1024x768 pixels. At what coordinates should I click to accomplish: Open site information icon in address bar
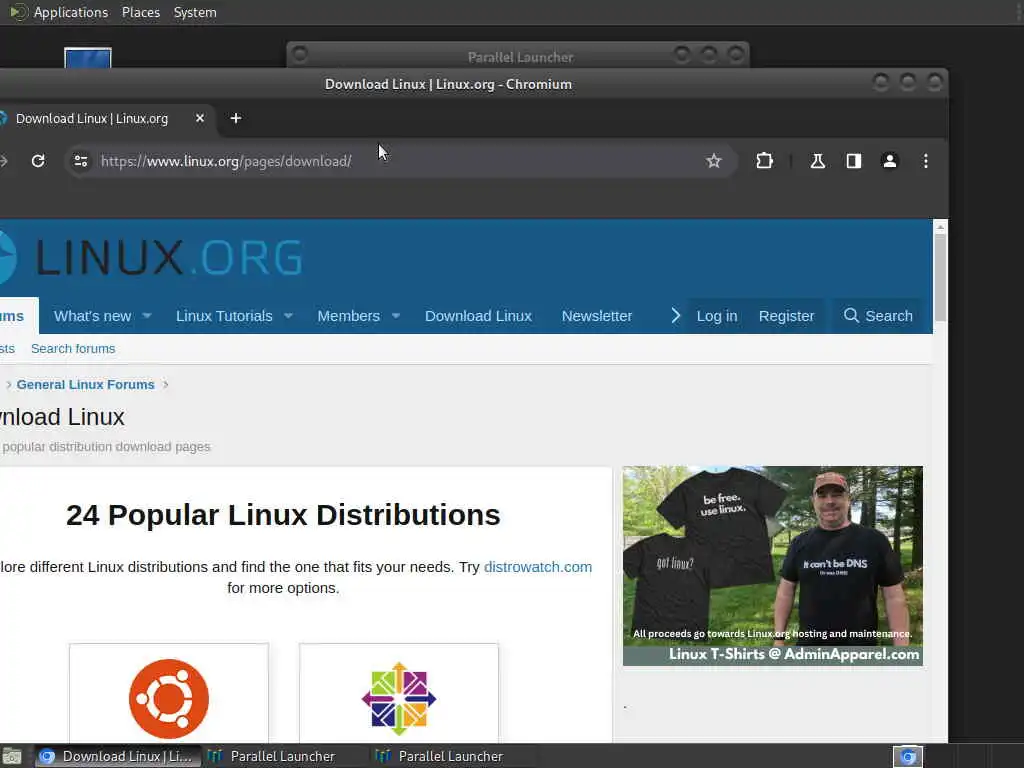point(81,161)
